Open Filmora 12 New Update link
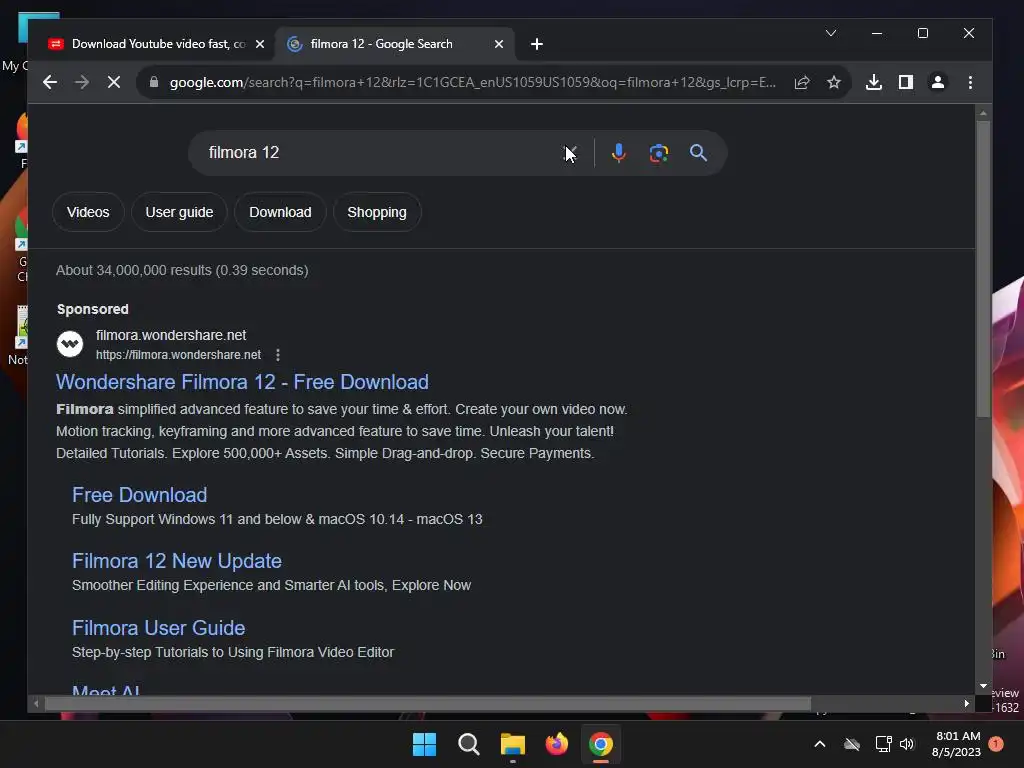This screenshot has width=1024, height=768. (x=177, y=561)
